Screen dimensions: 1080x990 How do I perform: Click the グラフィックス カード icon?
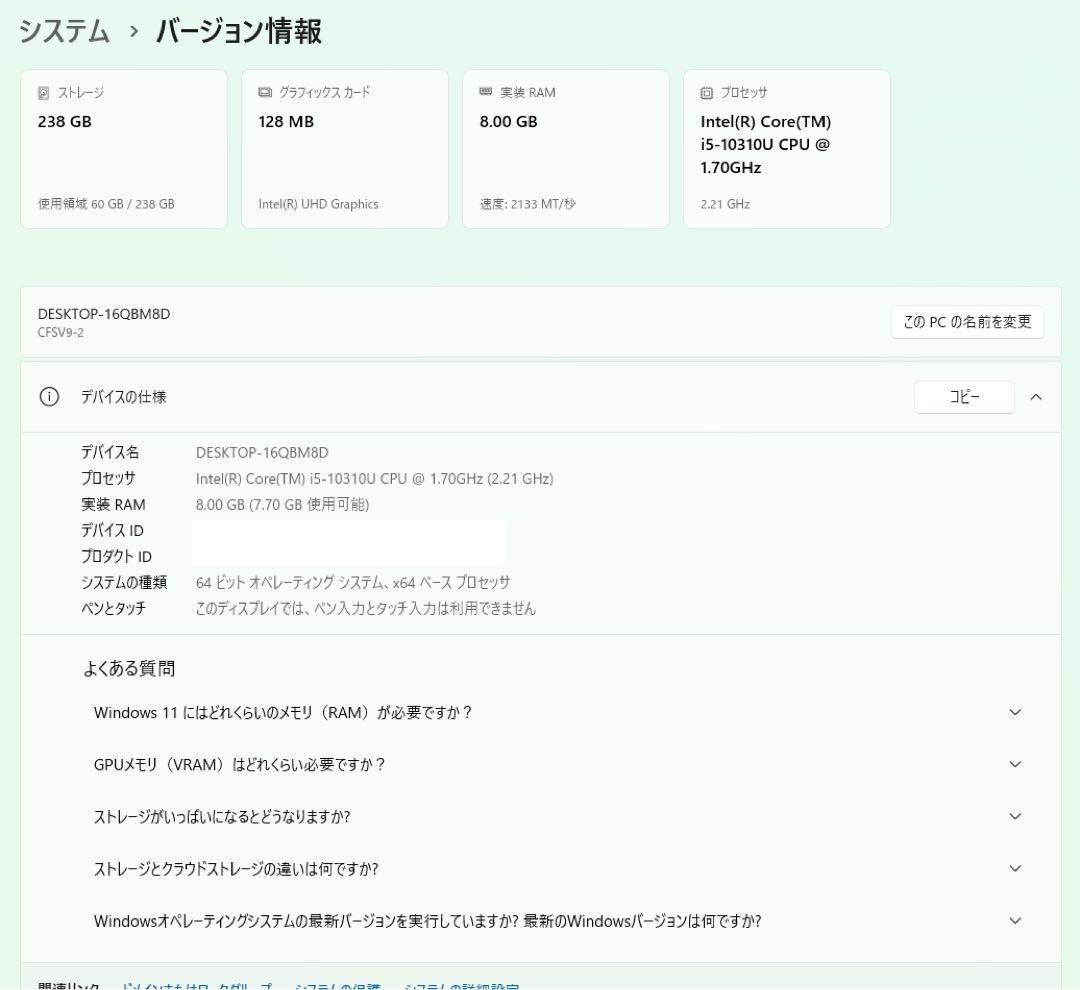(x=263, y=92)
